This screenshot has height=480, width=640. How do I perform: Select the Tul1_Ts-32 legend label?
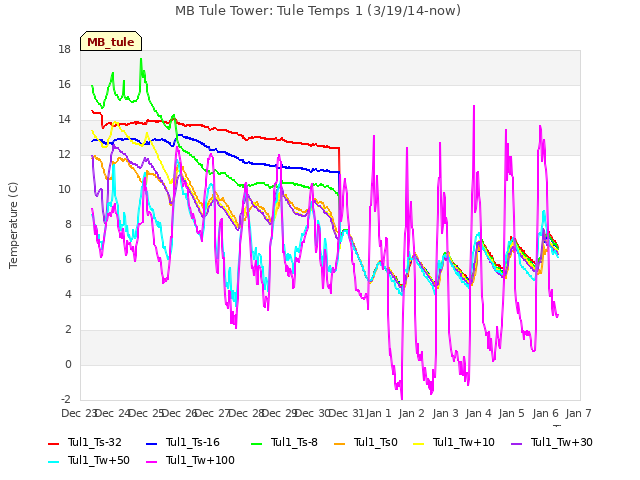pyautogui.click(x=95, y=442)
